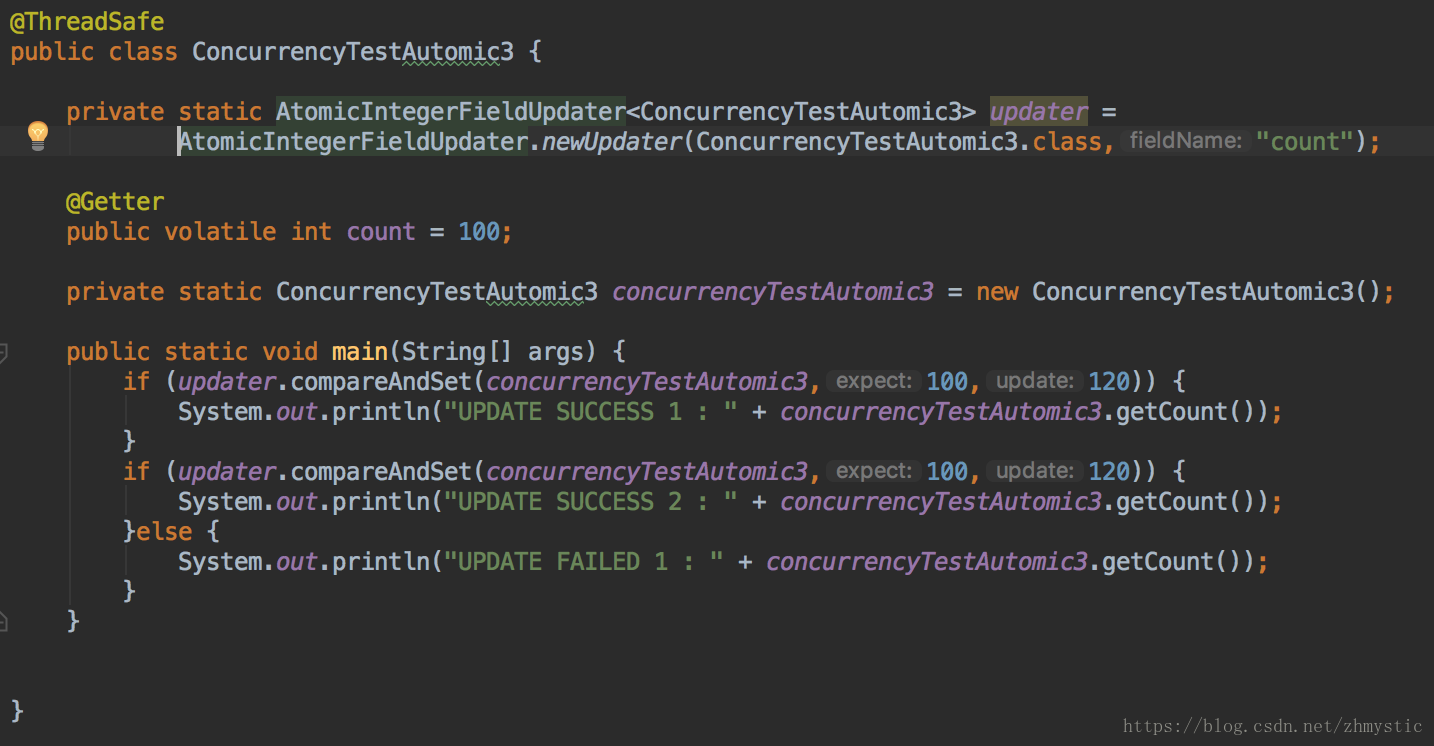Click the int type keyword
The width and height of the screenshot is (1434, 746).
(311, 231)
